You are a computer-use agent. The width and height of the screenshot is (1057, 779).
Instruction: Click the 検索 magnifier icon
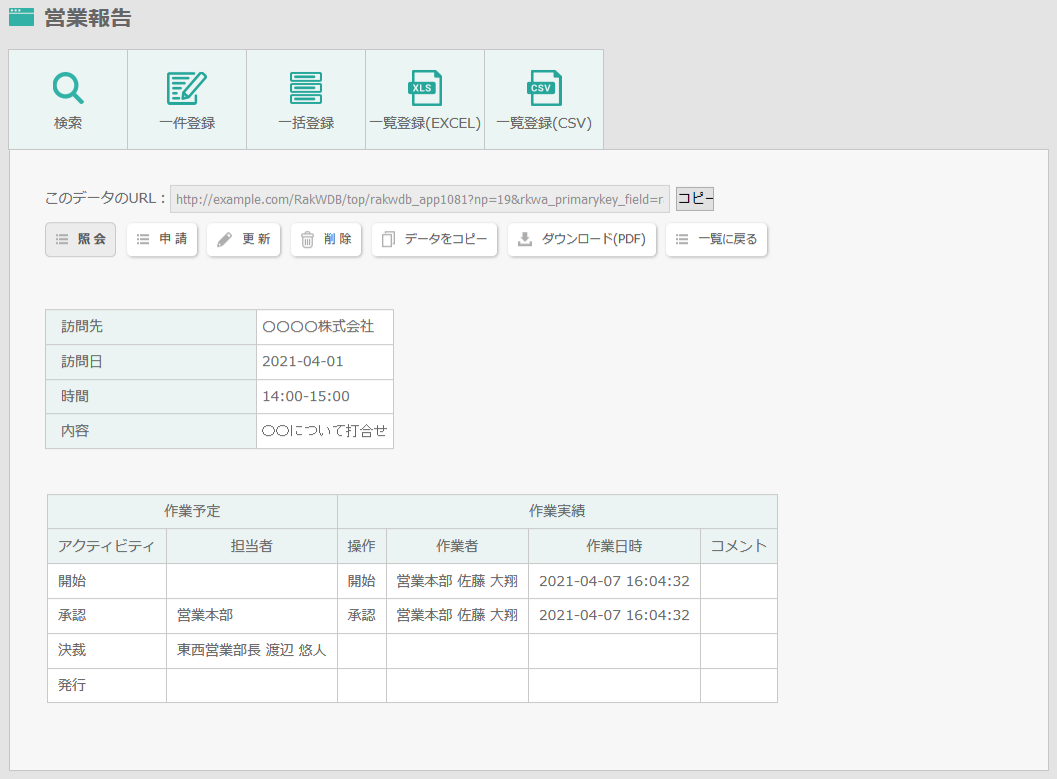(68, 88)
